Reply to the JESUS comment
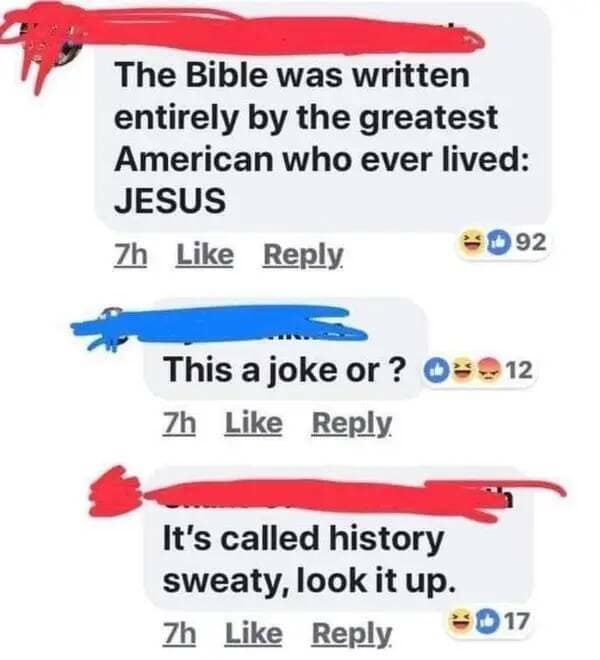Image resolution: width=600 pixels, height=660 pixels. [303, 255]
